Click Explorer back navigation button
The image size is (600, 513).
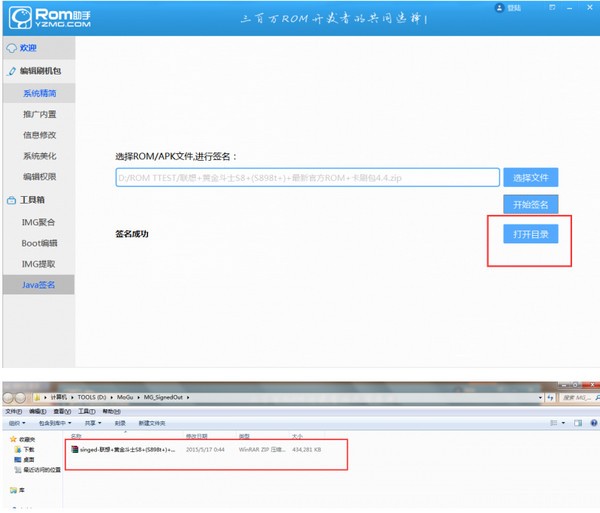click(x=9, y=398)
